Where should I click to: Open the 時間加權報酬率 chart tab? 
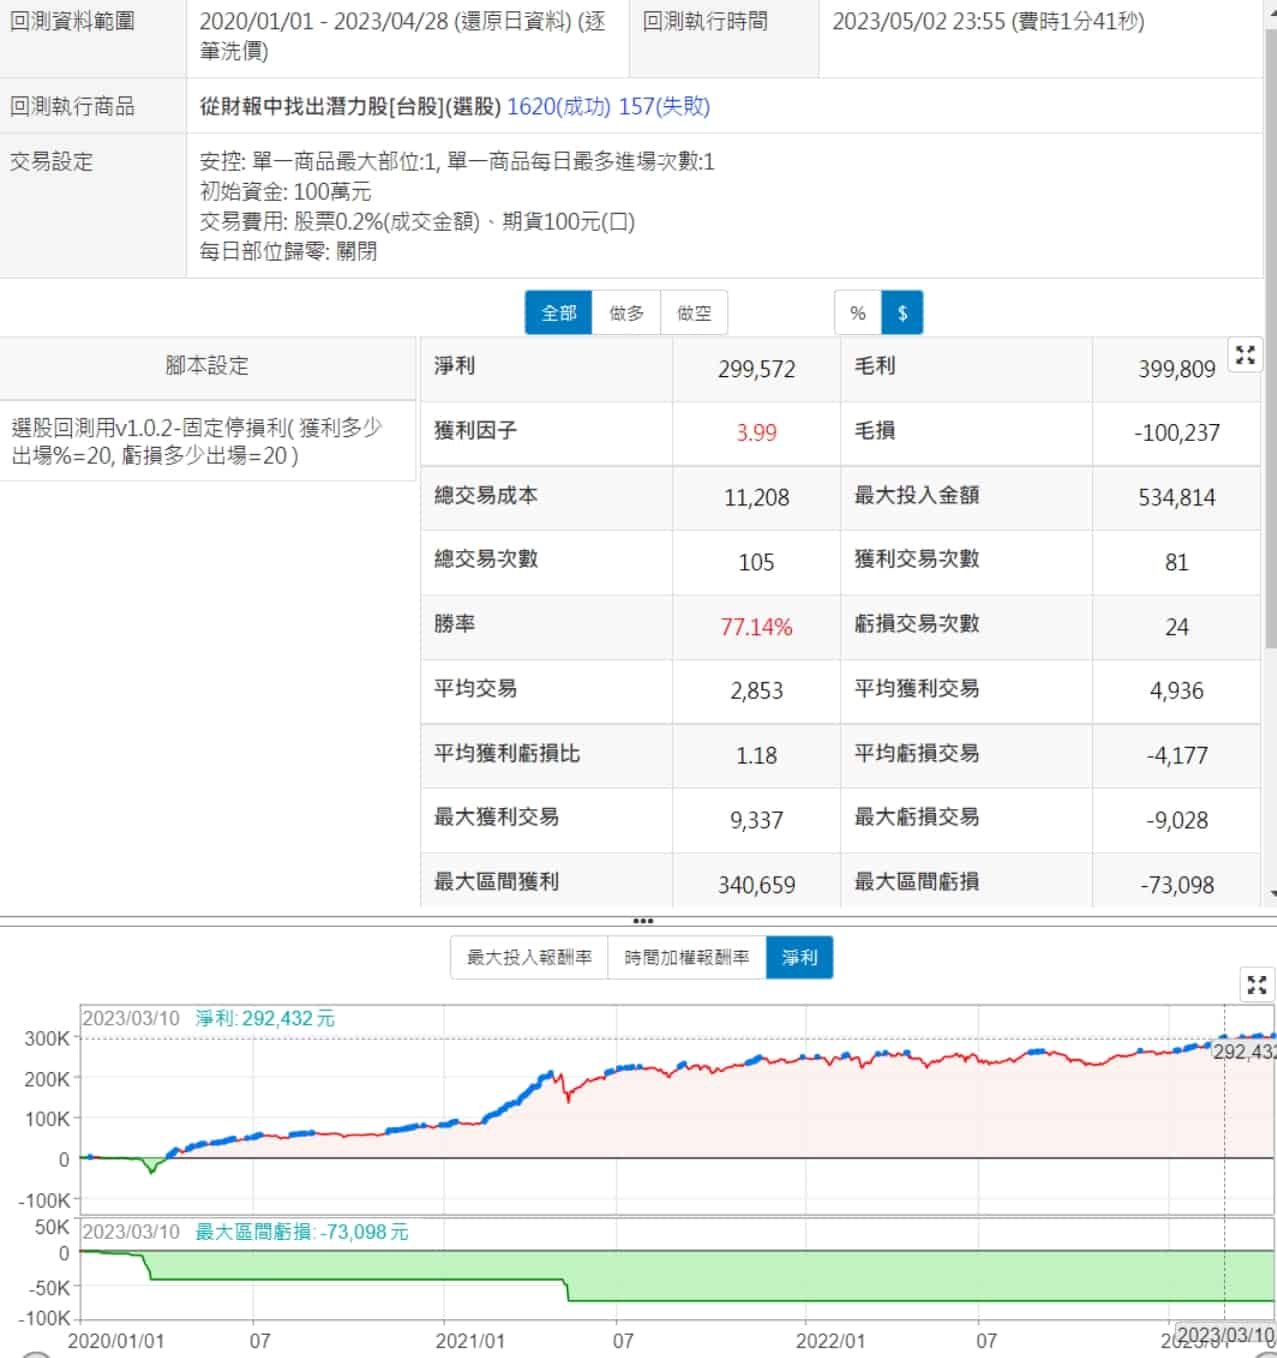[686, 958]
